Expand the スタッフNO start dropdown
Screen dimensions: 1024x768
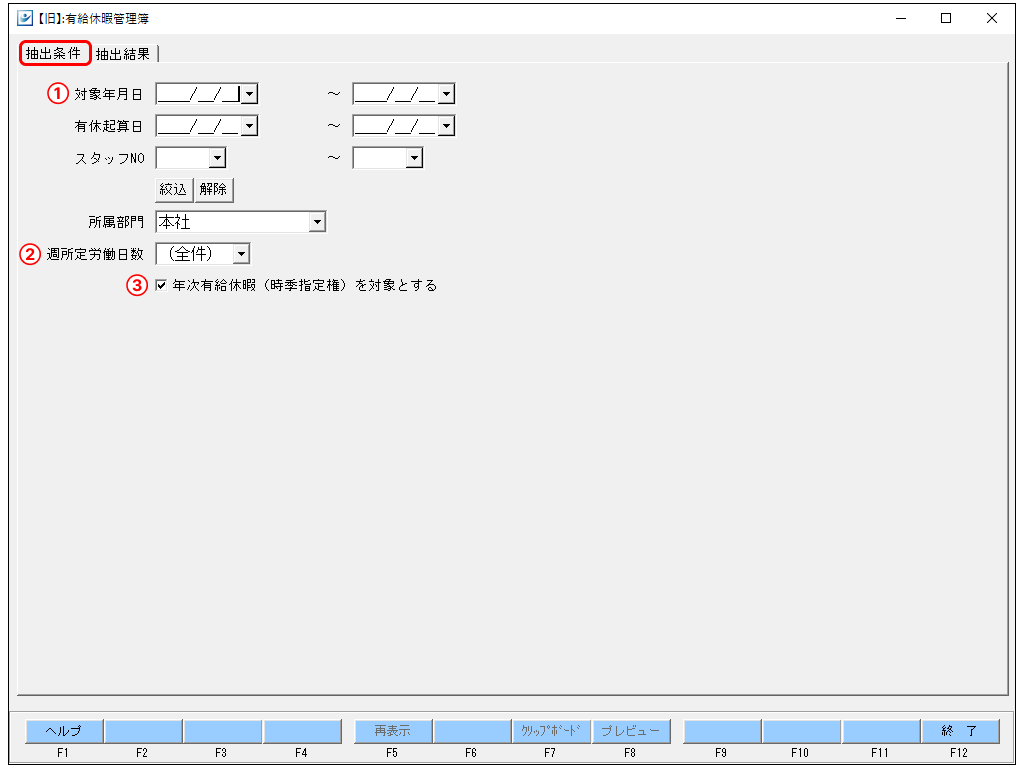217,157
